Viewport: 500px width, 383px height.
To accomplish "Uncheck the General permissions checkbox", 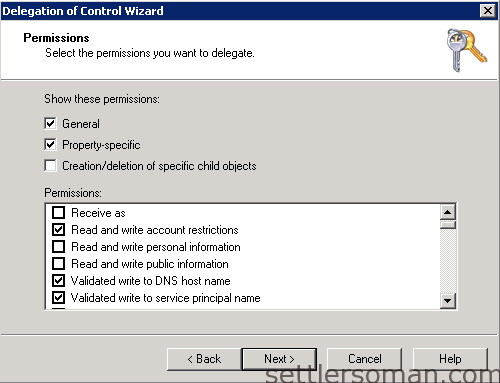I will (x=50, y=124).
